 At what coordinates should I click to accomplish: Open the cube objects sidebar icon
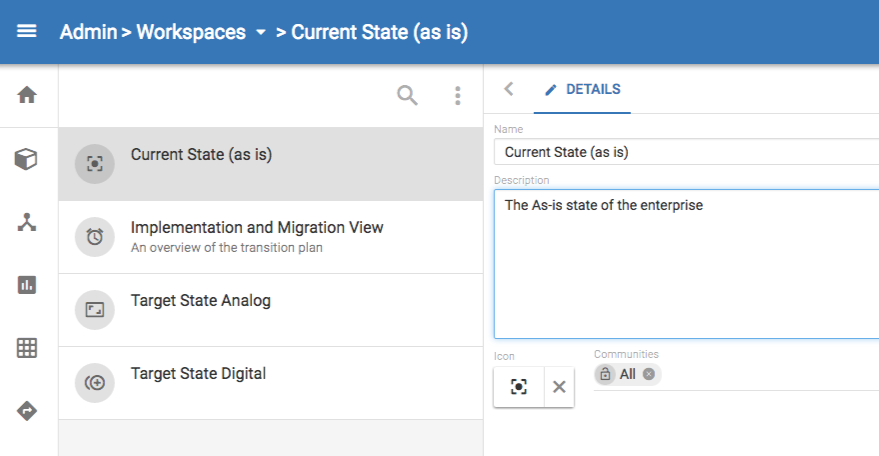27,159
